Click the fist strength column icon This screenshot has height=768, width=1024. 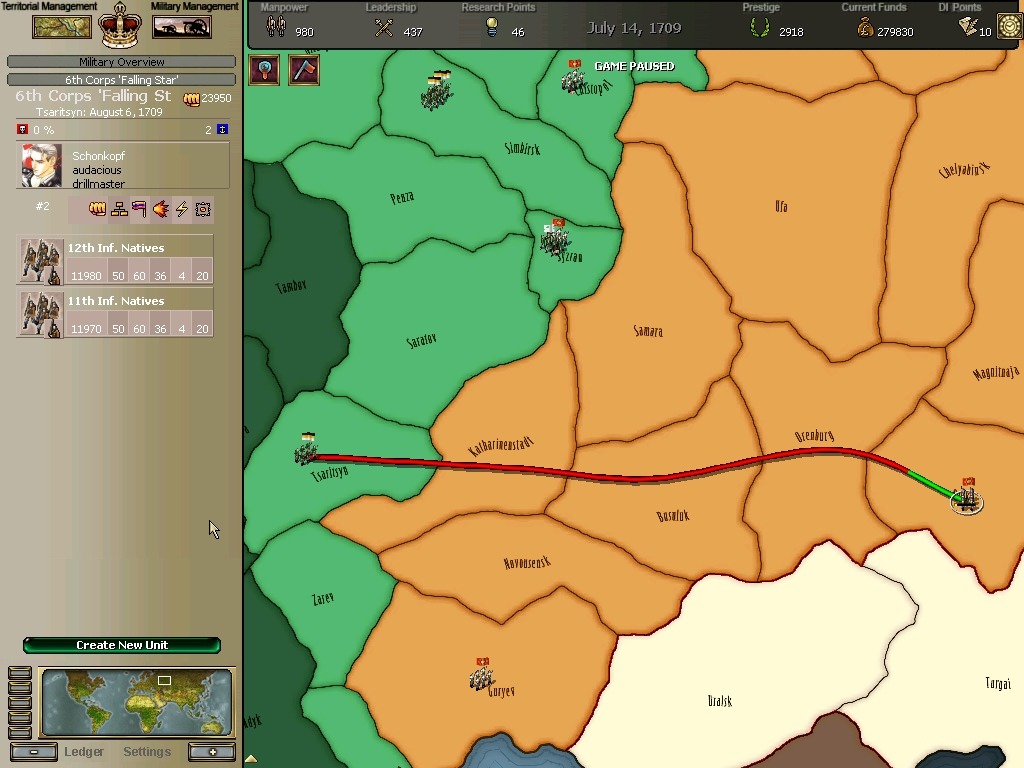(97, 209)
